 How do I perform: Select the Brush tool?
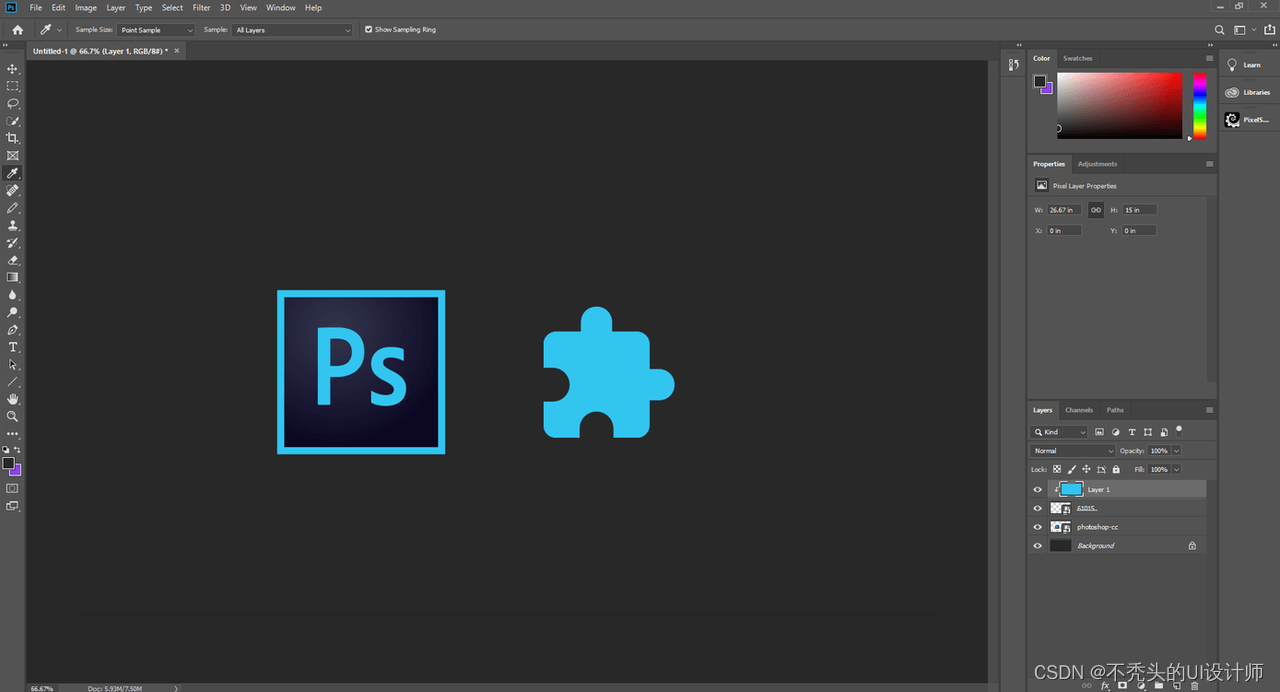pyautogui.click(x=13, y=208)
